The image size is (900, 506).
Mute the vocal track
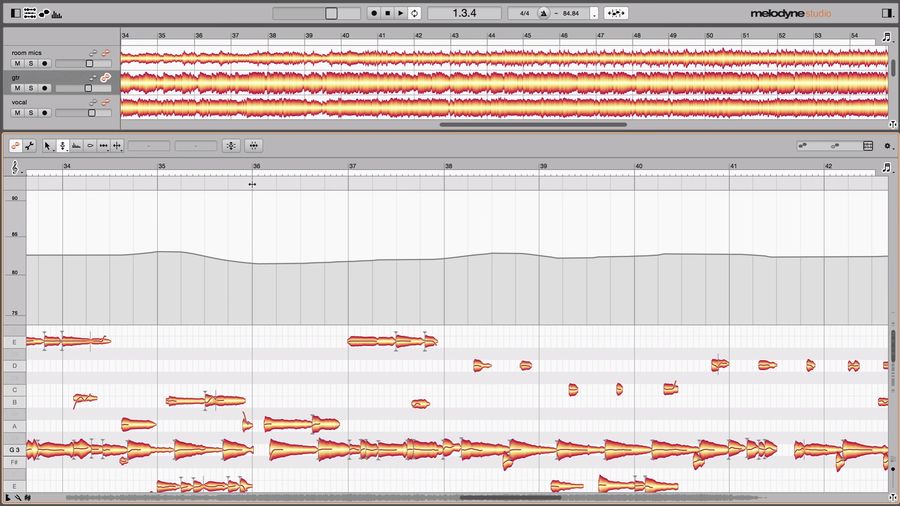click(x=17, y=112)
